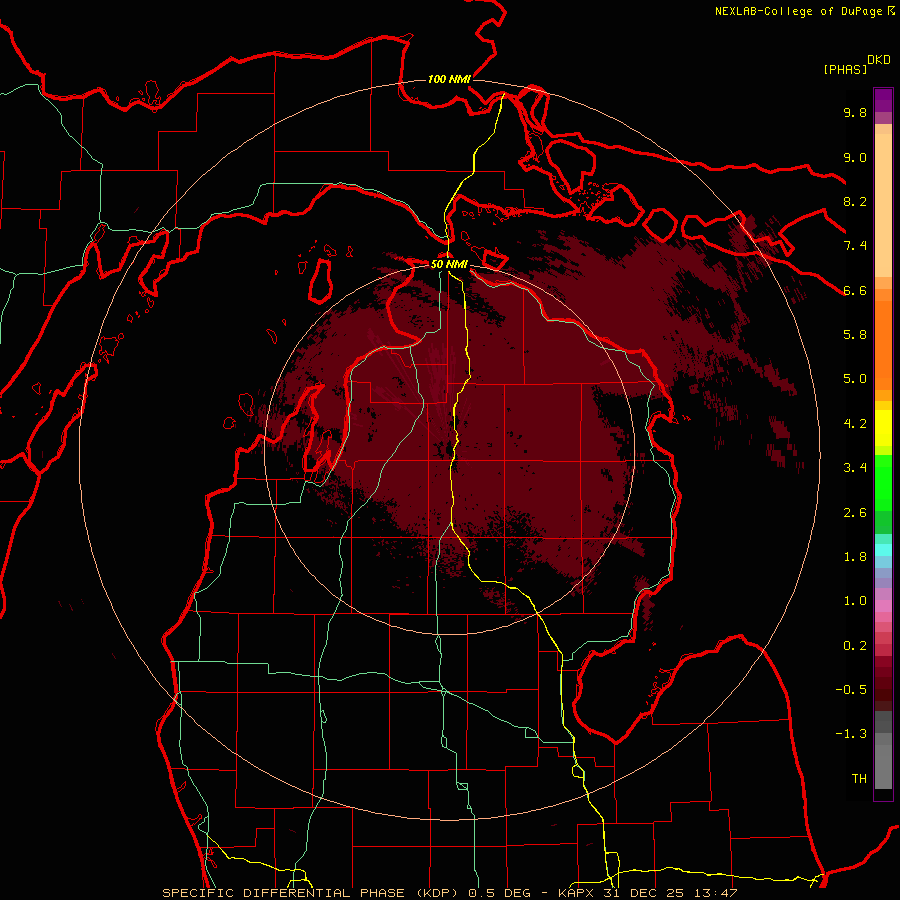This screenshot has width=900, height=900.
Task: Pick the pink band near 1.0 on scale
Action: pos(883,606)
